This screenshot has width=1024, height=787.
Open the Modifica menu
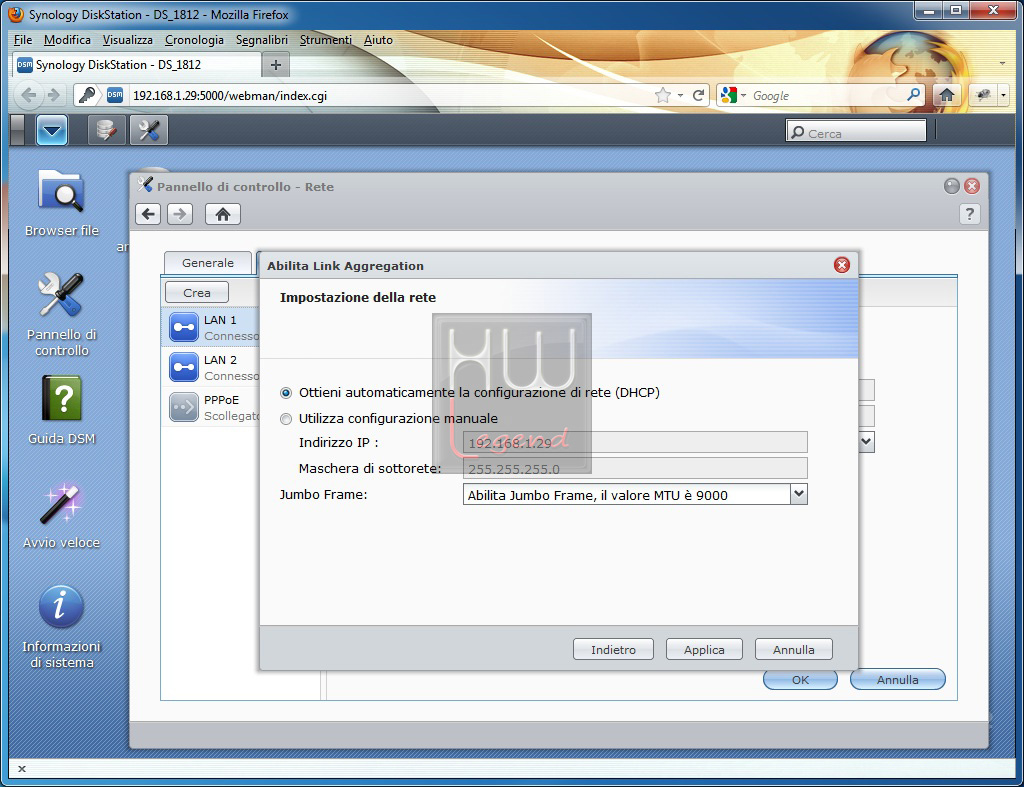coord(67,40)
